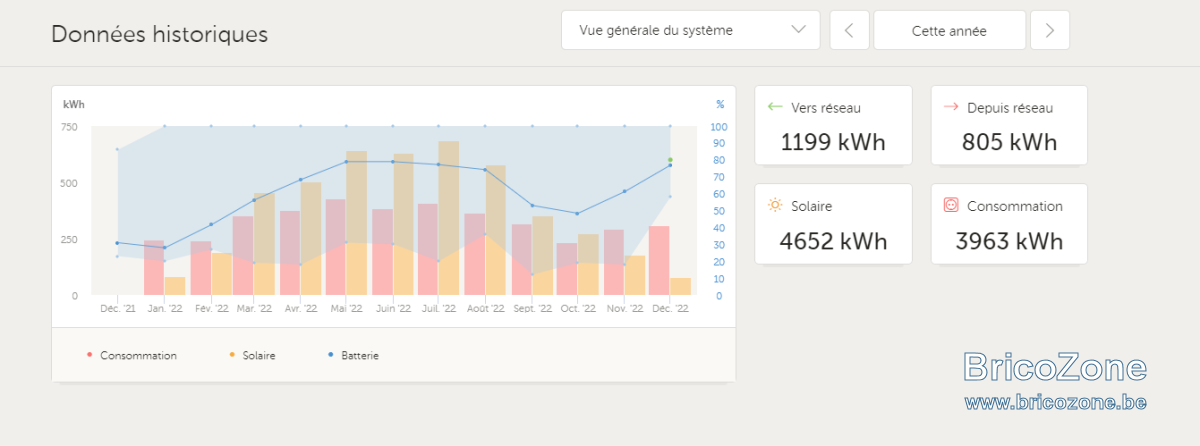Screen dimensions: 1200x446
Task: Click the Mai '22 battery data point
Action: 346,162
